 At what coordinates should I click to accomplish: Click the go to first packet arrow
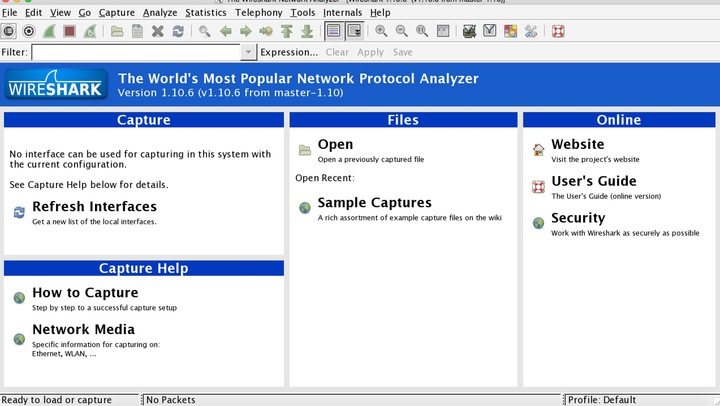287,31
